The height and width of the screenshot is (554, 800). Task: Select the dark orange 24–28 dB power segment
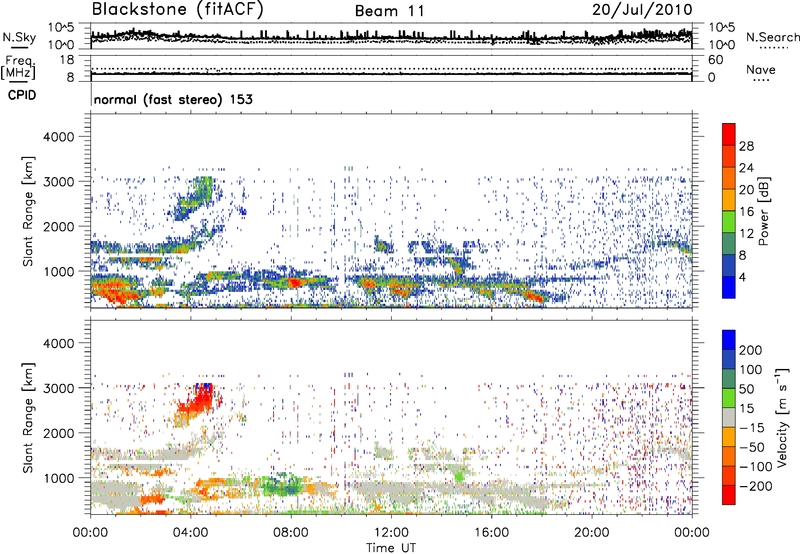[729, 156]
